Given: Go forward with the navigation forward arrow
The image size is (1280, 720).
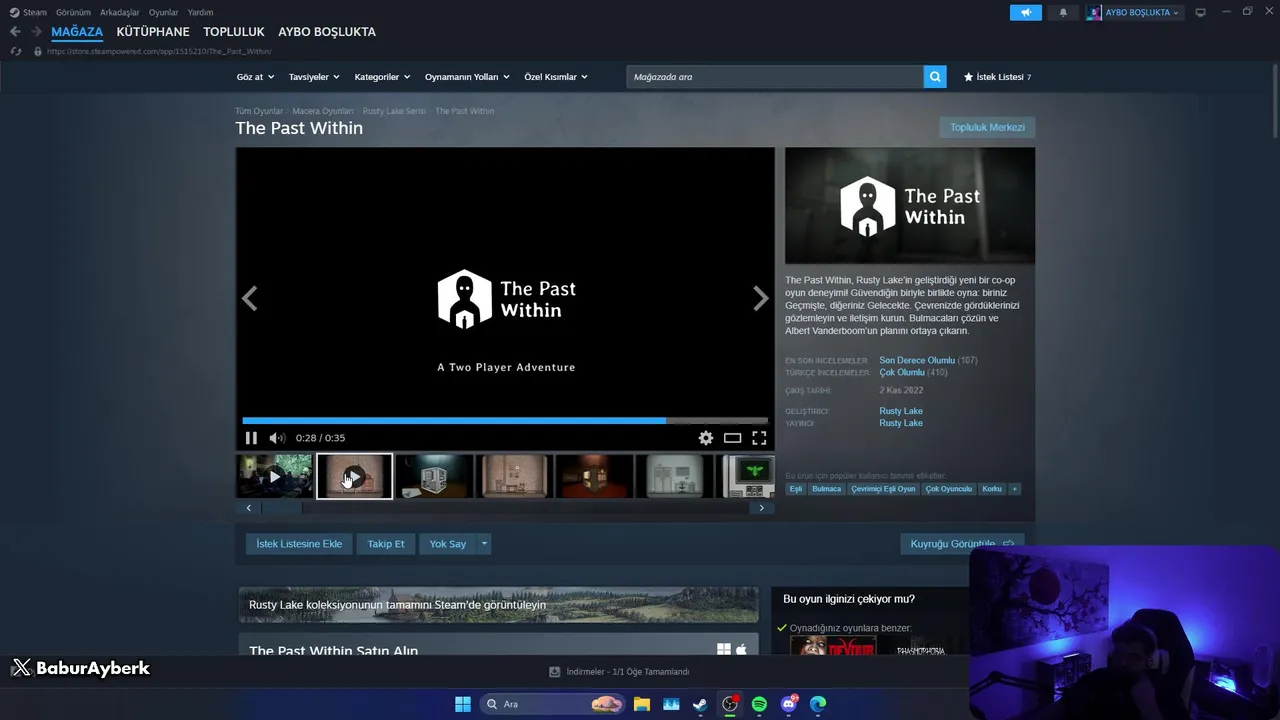Looking at the screenshot, I should coord(36,32).
